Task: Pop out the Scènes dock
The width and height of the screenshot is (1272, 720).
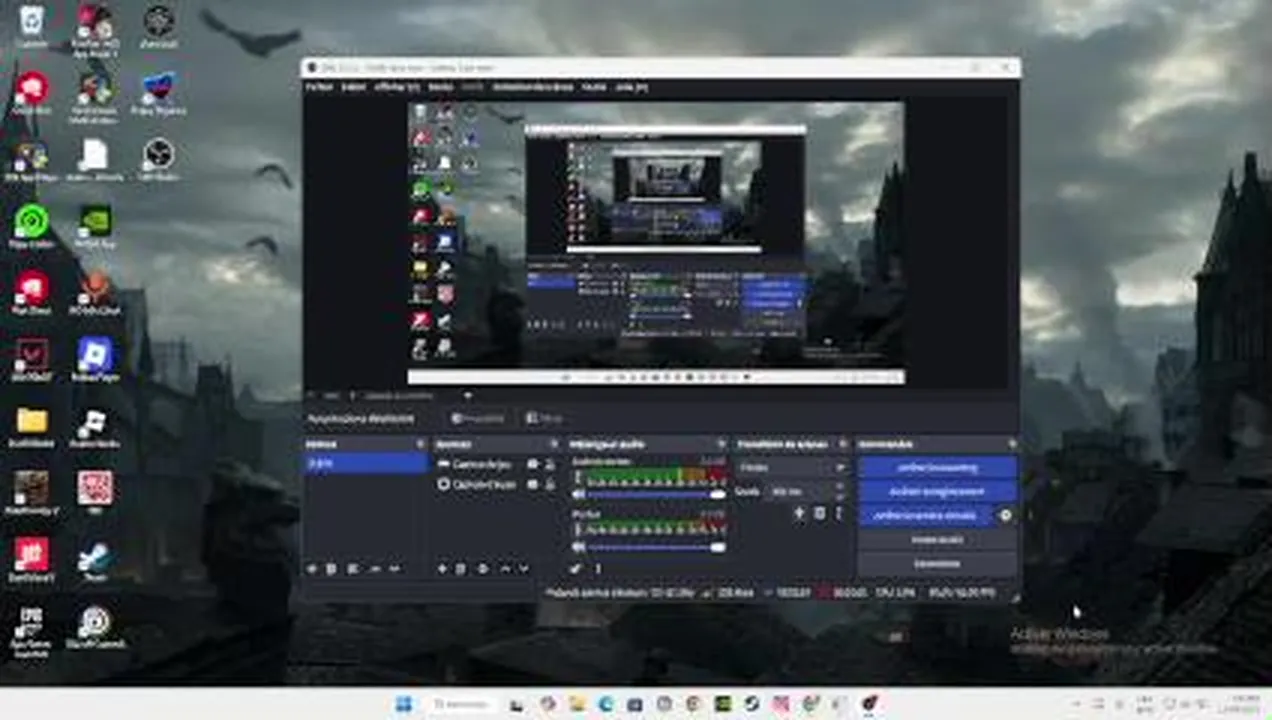Action: pos(420,444)
